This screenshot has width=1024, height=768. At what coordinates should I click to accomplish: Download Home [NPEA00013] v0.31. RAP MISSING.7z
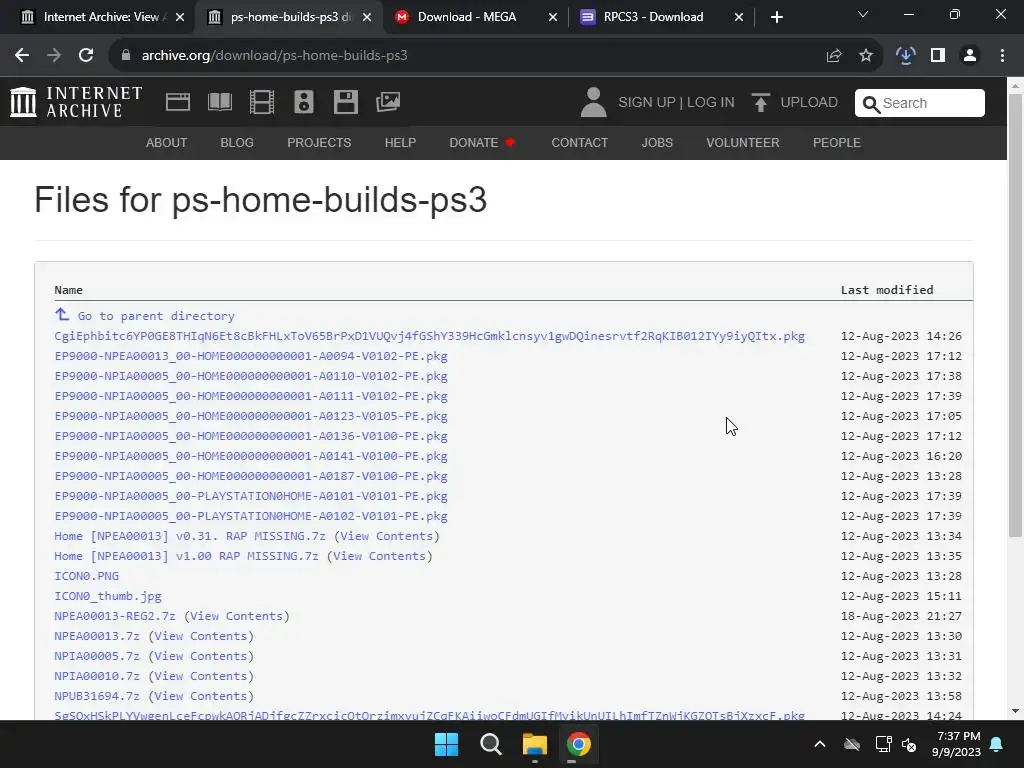(189, 536)
